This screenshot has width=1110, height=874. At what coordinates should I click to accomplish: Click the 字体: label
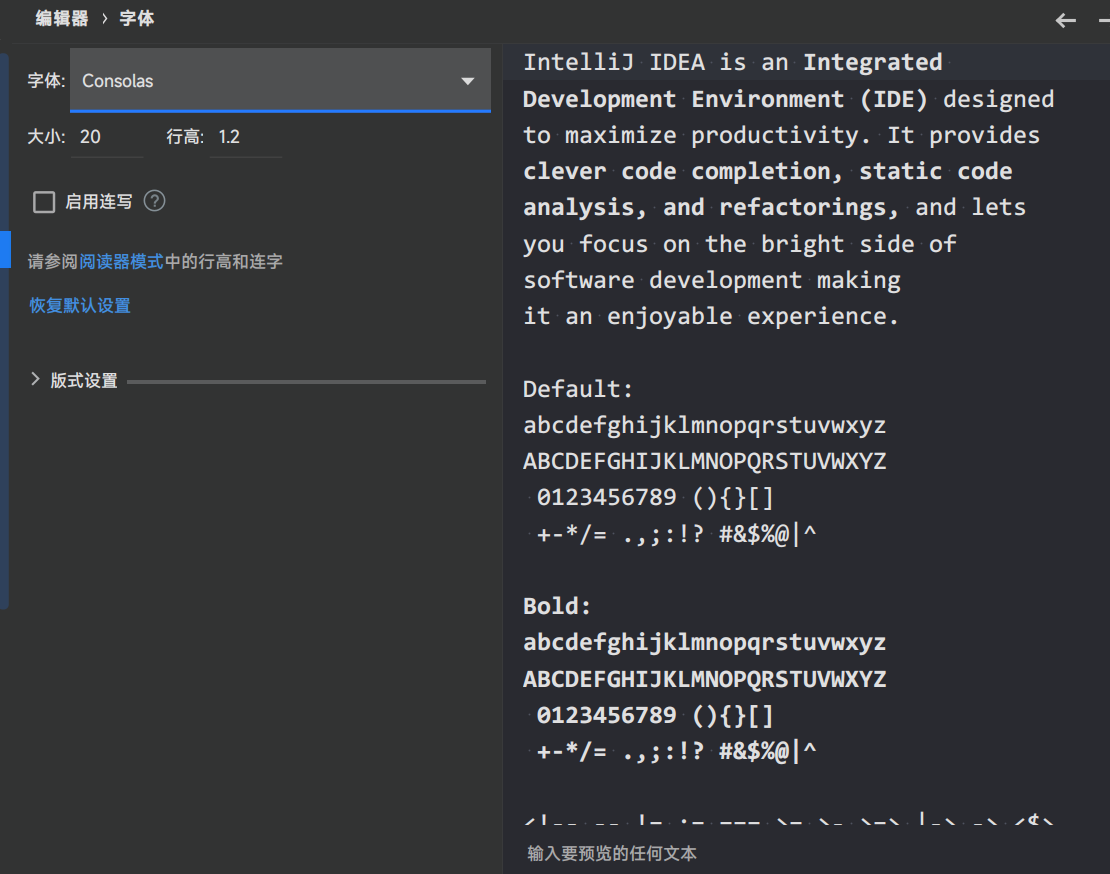coord(47,81)
